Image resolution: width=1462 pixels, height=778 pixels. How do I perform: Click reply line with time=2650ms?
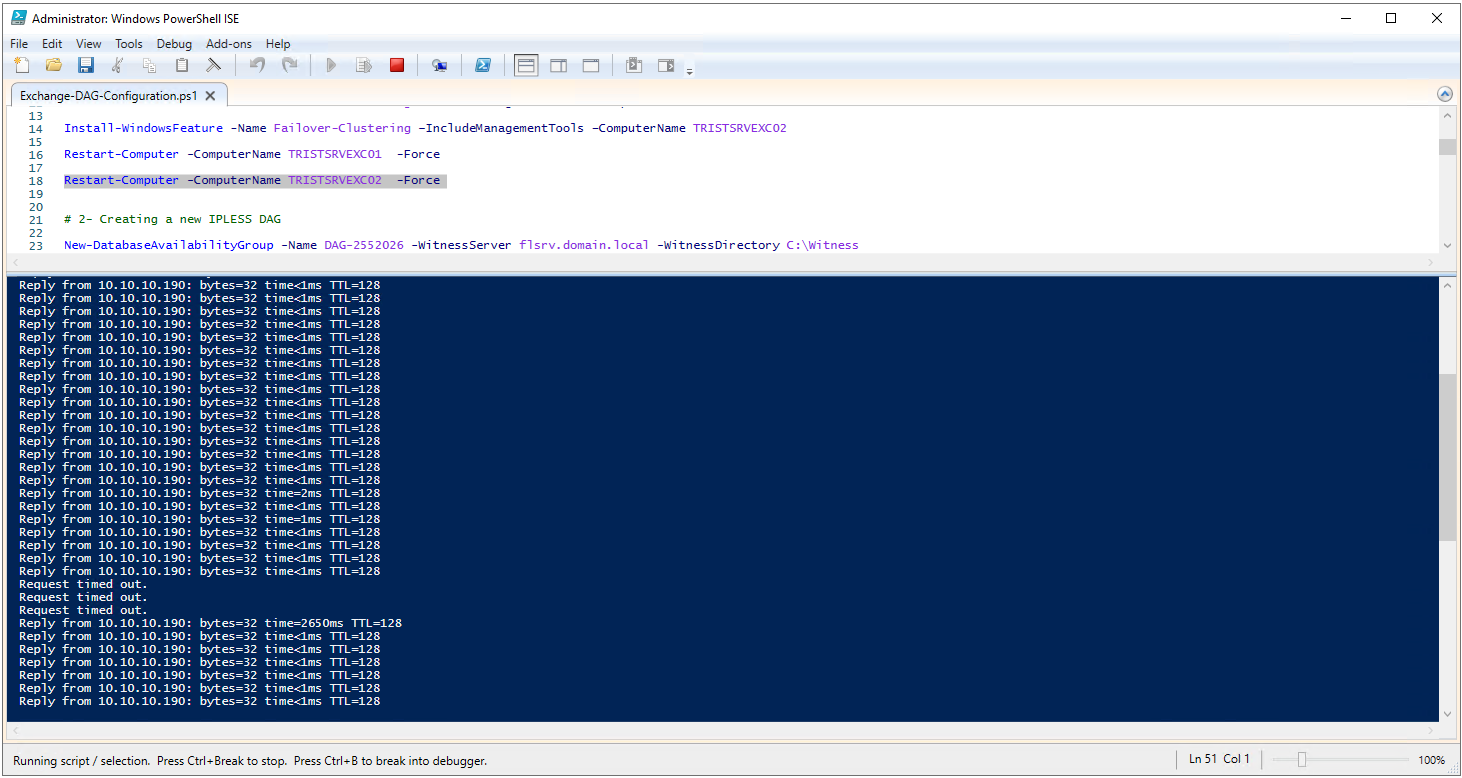210,623
